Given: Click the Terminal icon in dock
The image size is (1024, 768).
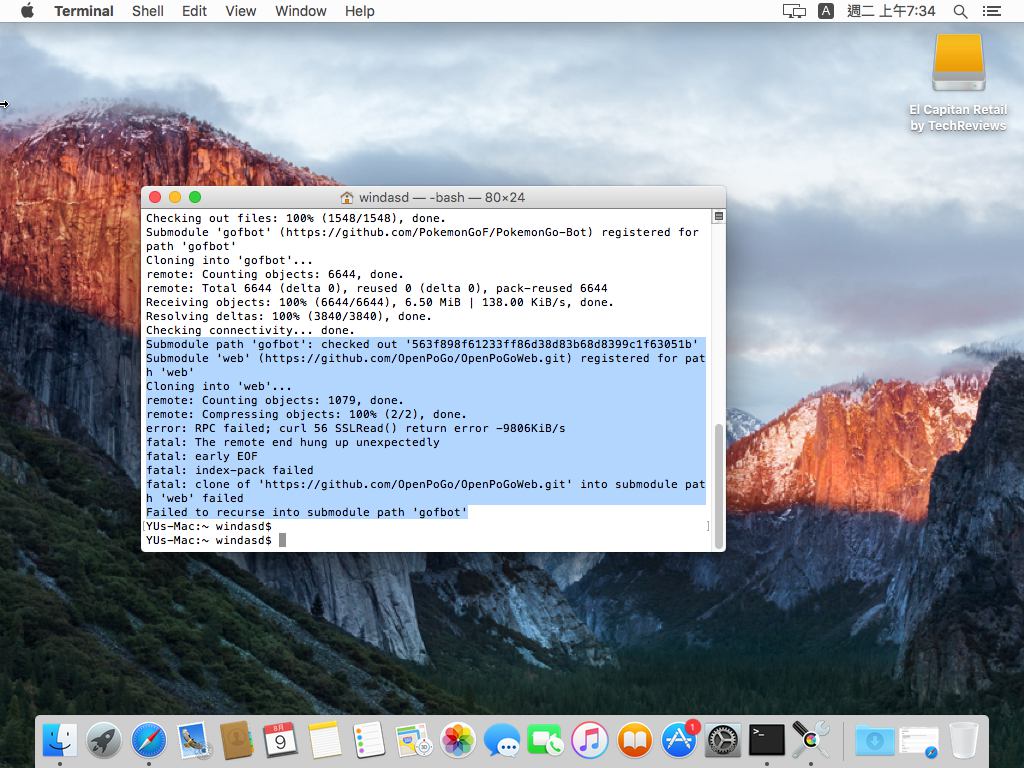Looking at the screenshot, I should (x=766, y=740).
